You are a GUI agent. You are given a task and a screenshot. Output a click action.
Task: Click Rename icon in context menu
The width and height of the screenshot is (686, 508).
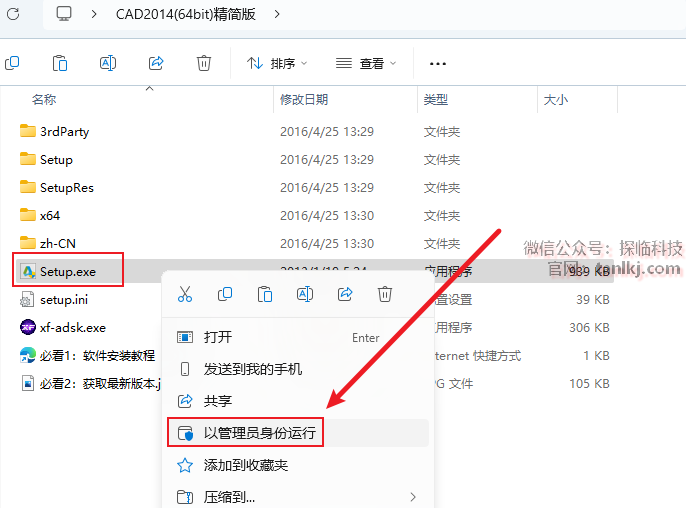(x=305, y=294)
